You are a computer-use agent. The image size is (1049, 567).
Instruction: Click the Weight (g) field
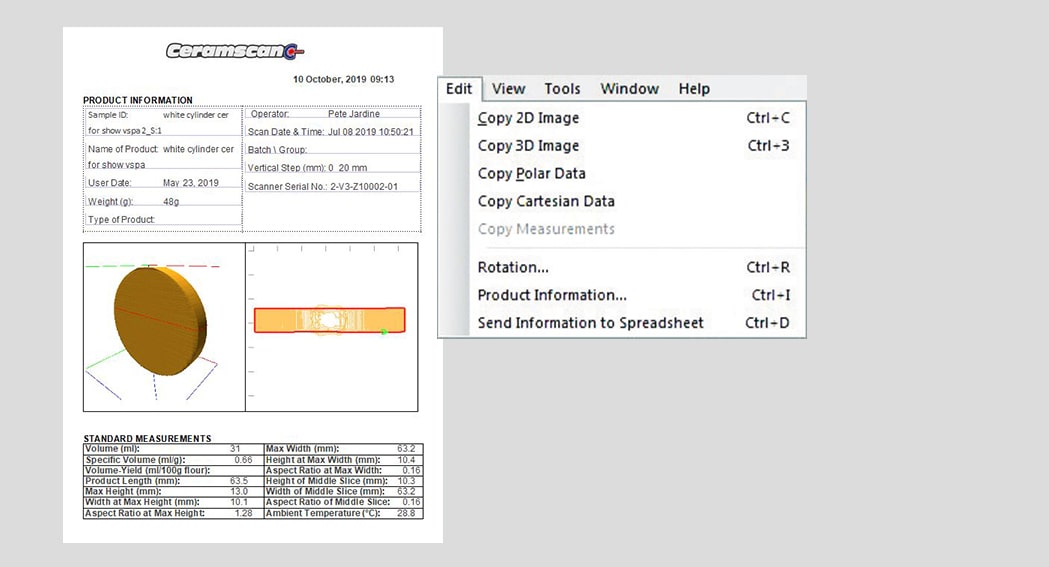[x=163, y=201]
